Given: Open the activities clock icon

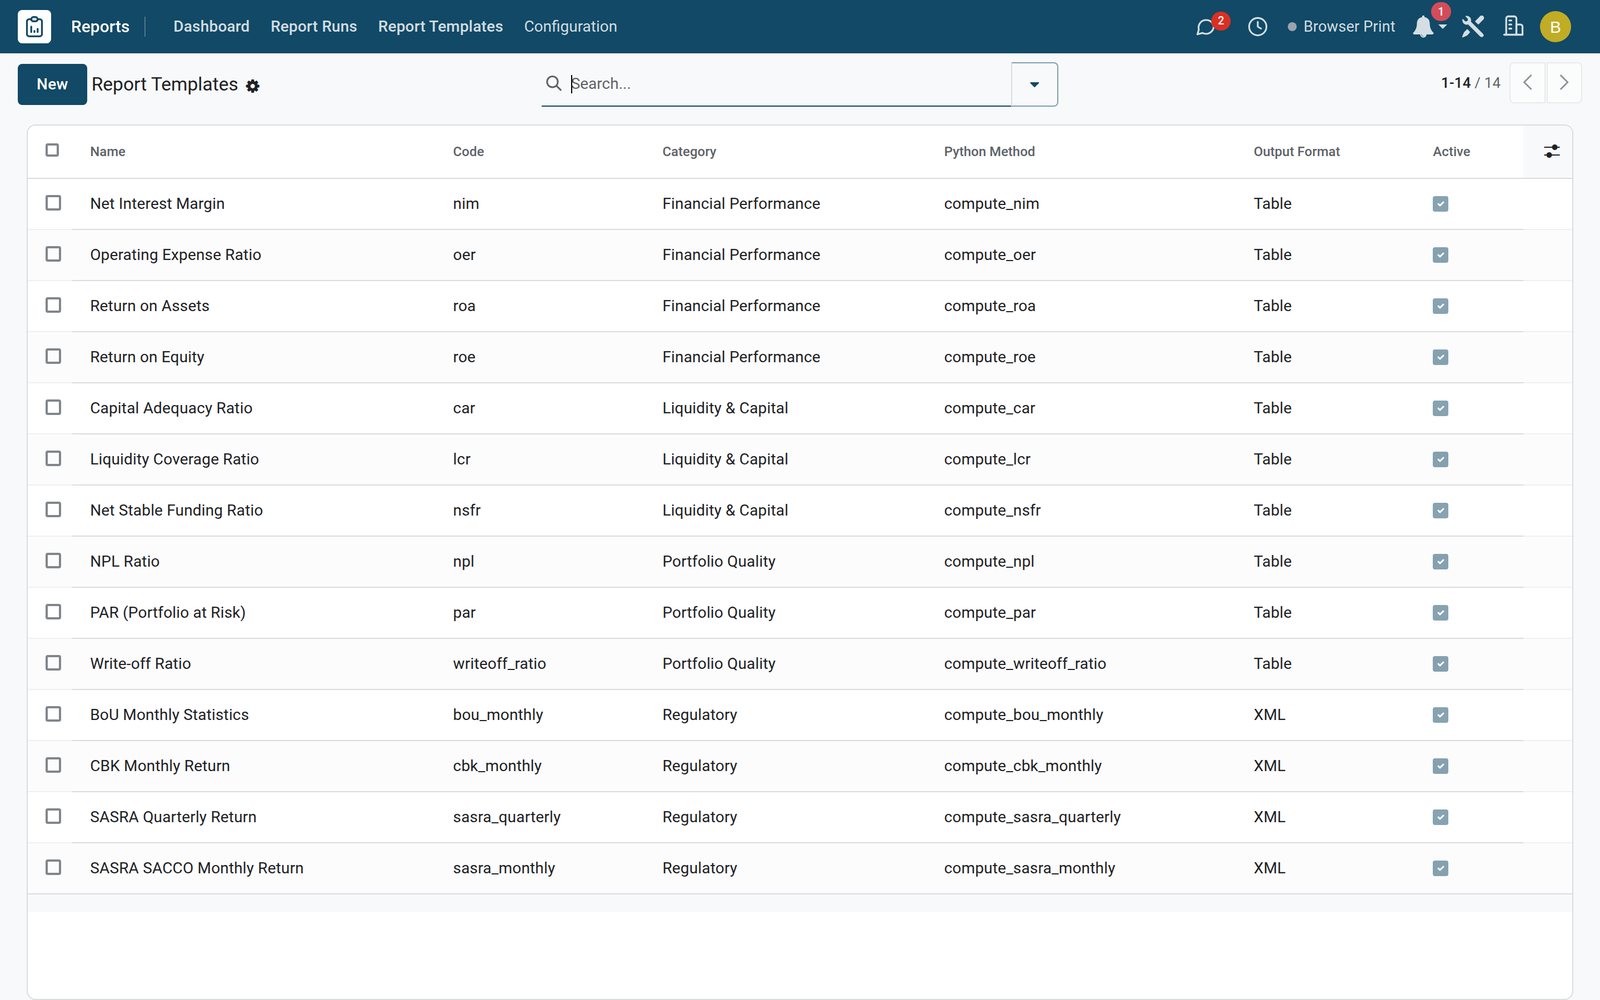Looking at the screenshot, I should [1258, 27].
